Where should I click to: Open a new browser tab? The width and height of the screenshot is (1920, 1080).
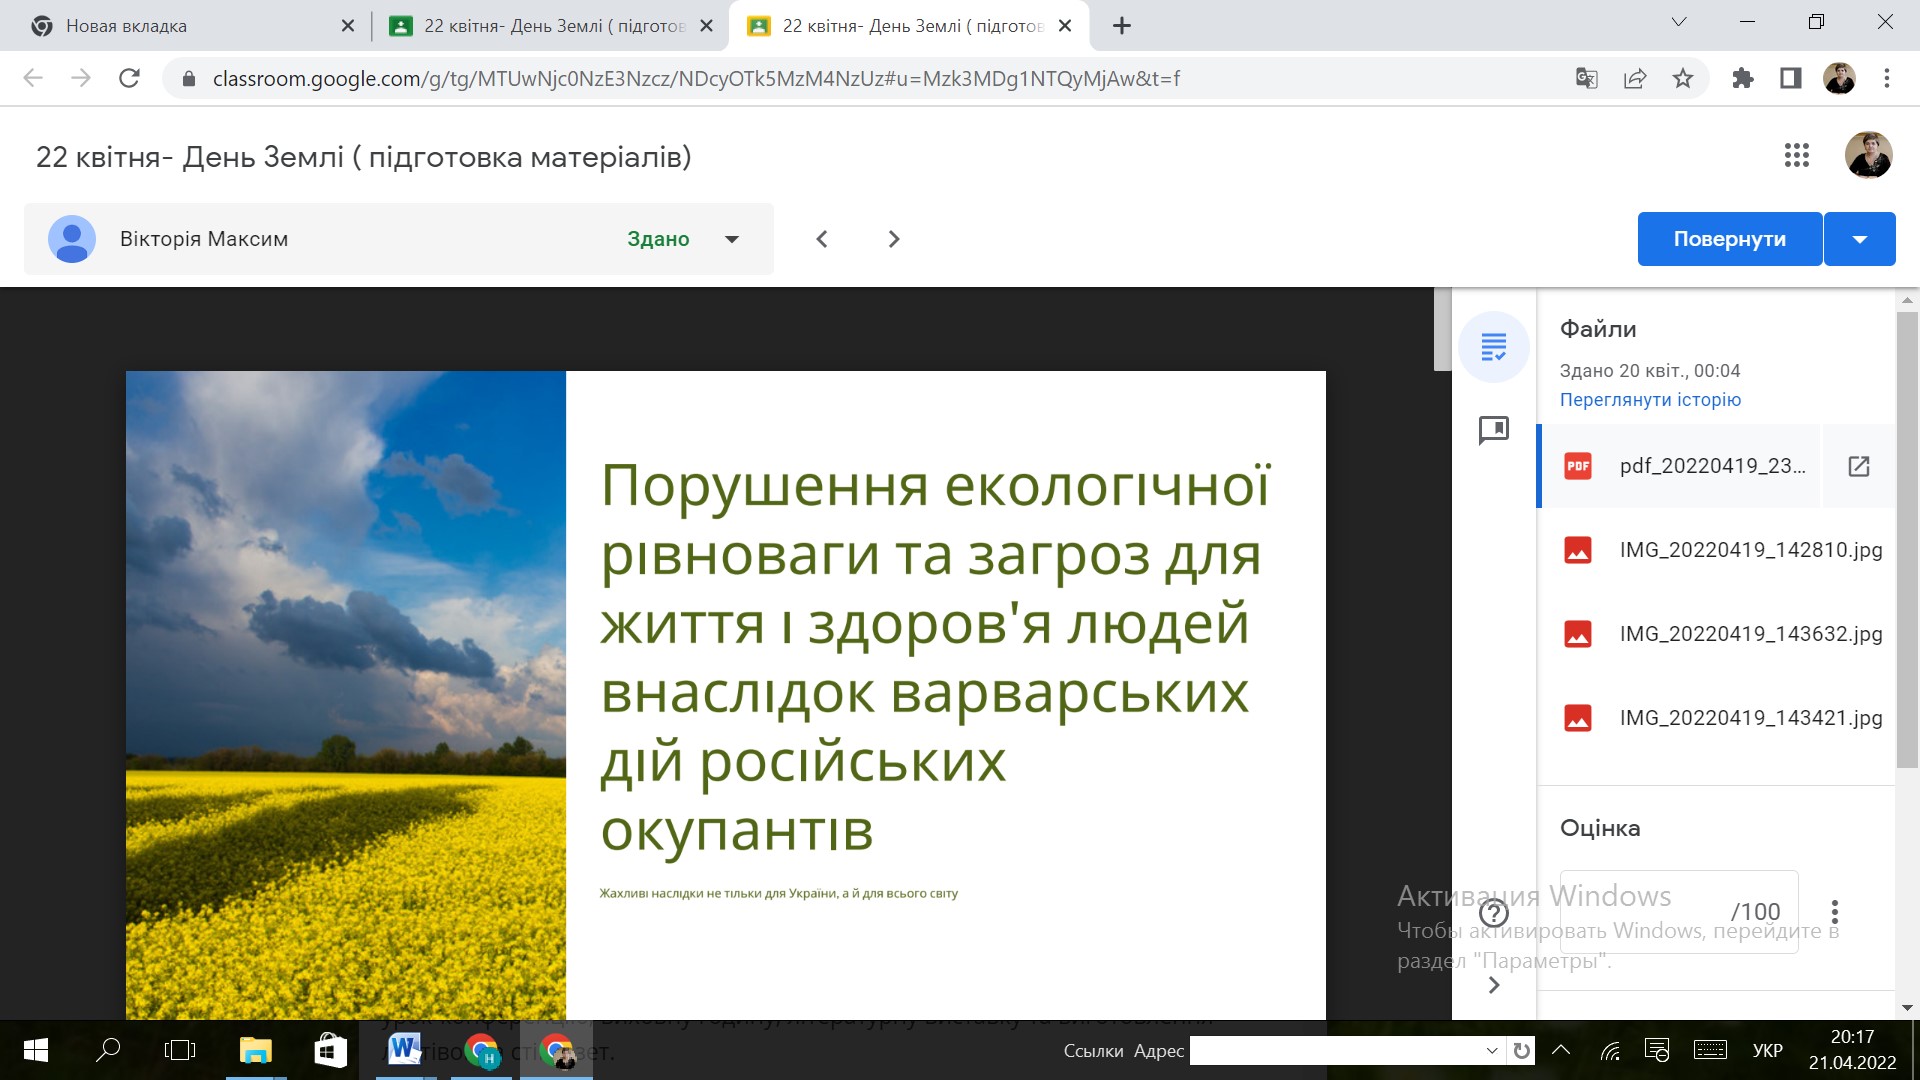pos(1122,26)
